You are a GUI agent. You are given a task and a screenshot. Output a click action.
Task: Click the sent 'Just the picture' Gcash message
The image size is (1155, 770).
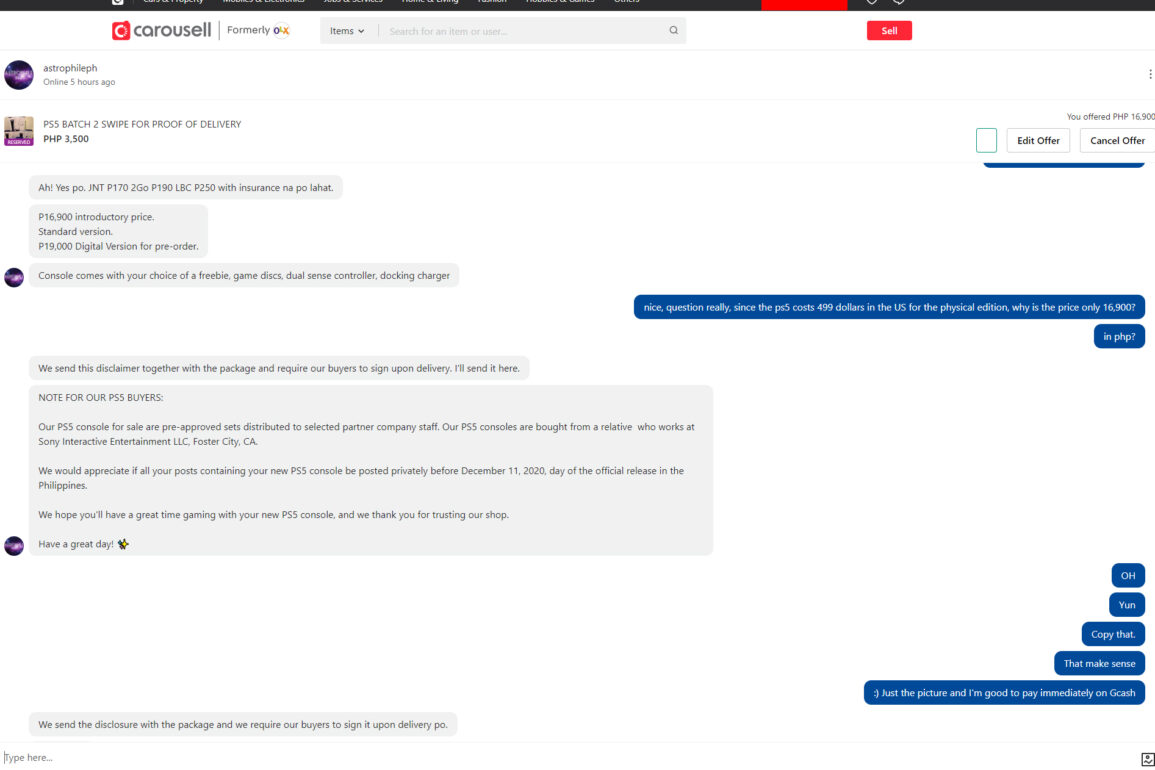(x=1004, y=693)
